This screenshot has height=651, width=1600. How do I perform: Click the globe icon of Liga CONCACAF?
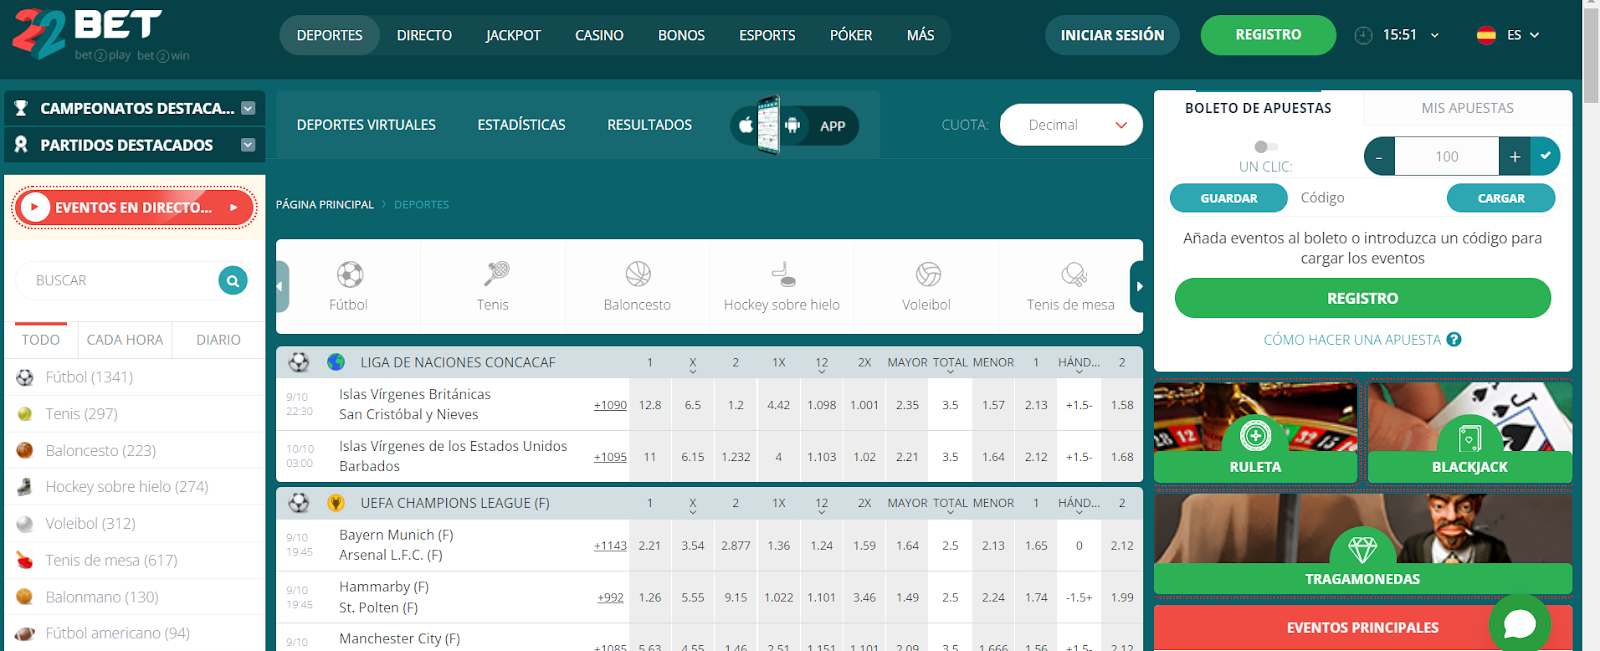point(336,362)
